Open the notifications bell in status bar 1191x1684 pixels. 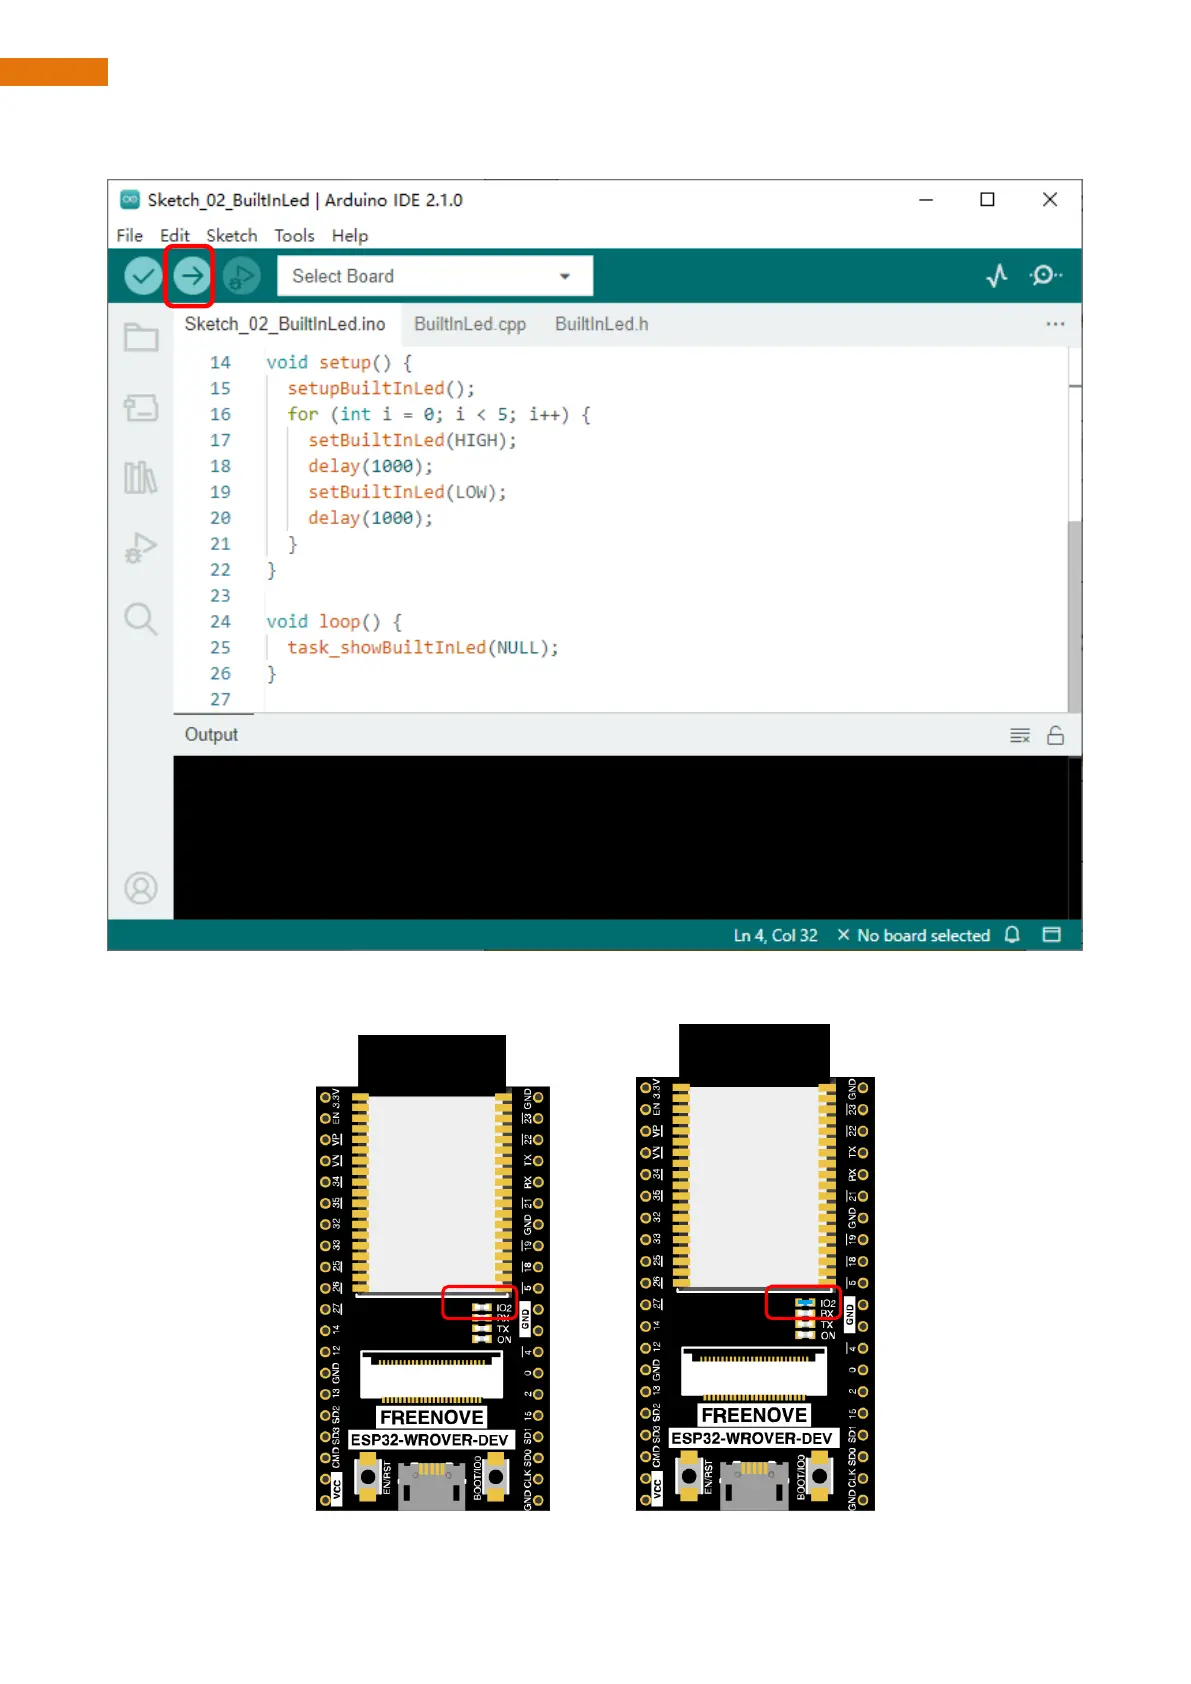click(x=1012, y=935)
